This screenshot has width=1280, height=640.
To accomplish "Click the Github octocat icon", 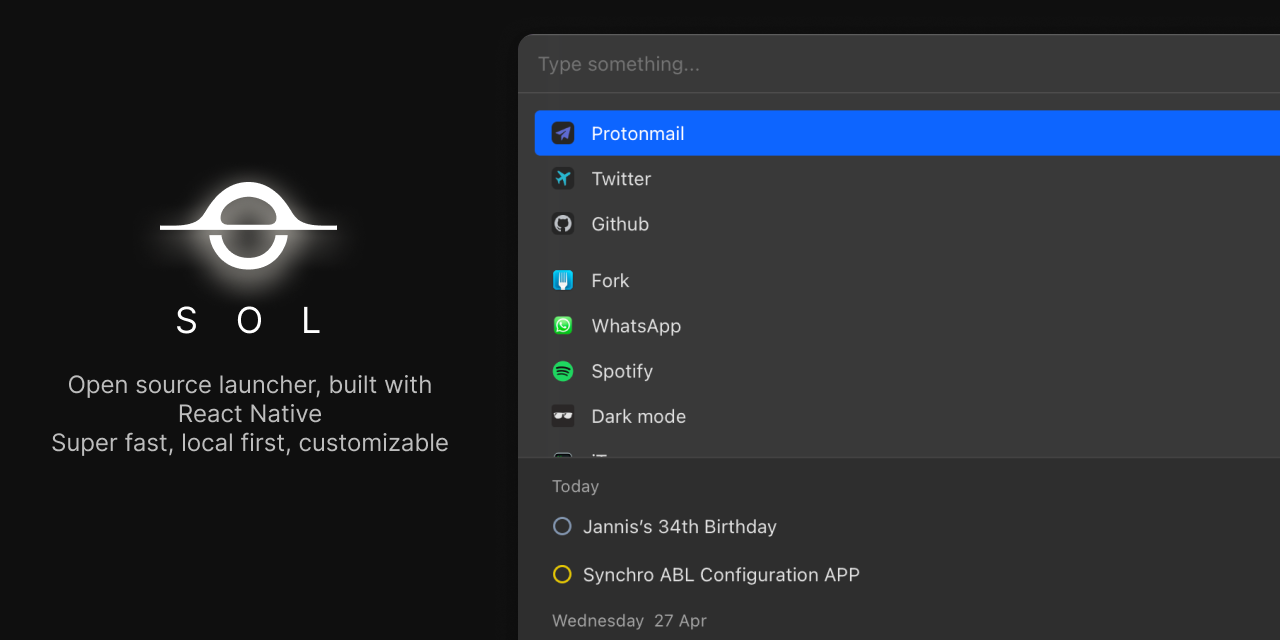I will click(563, 224).
